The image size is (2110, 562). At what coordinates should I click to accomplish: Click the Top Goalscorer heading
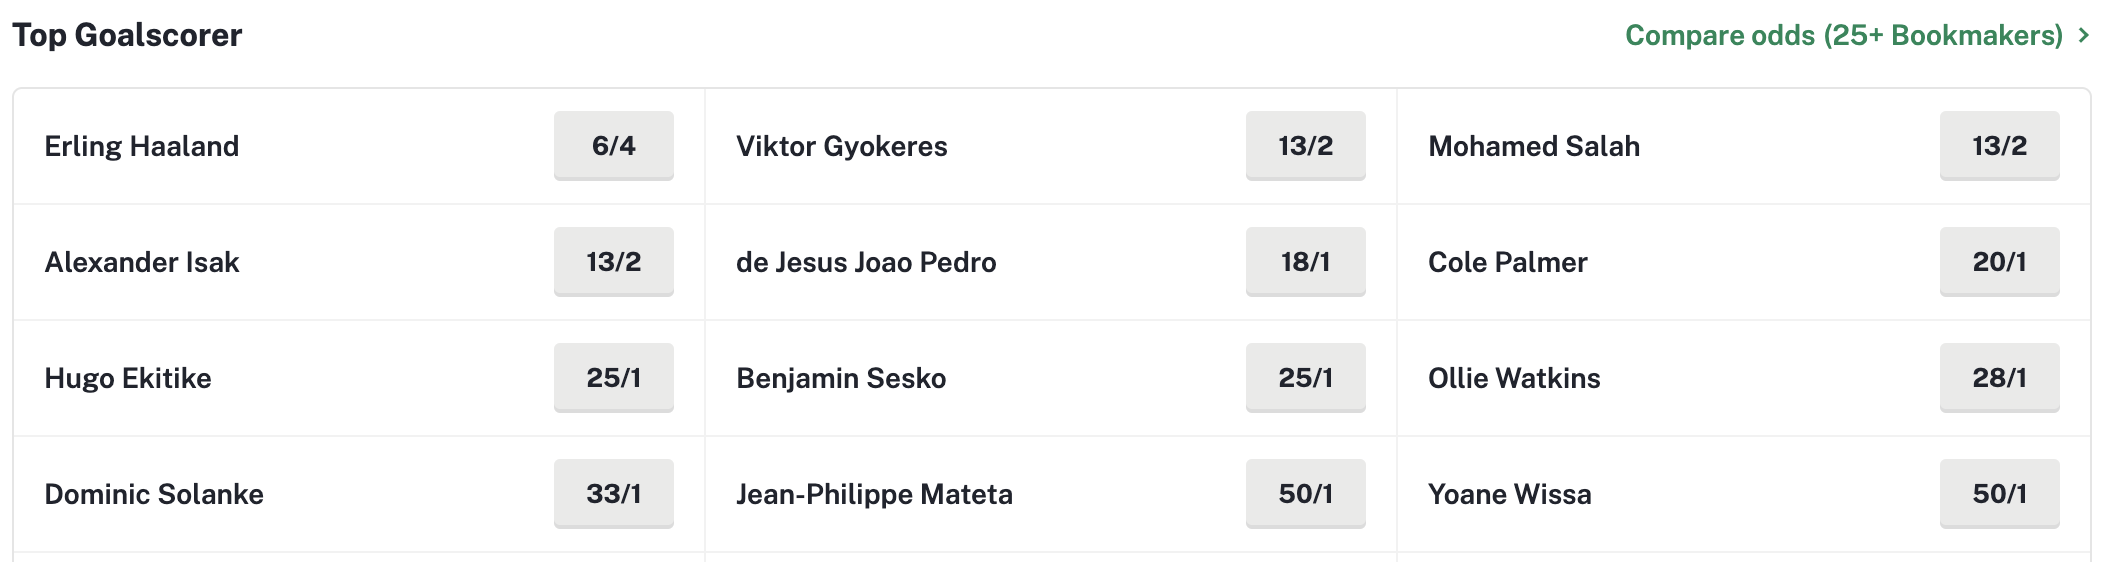pos(127,35)
